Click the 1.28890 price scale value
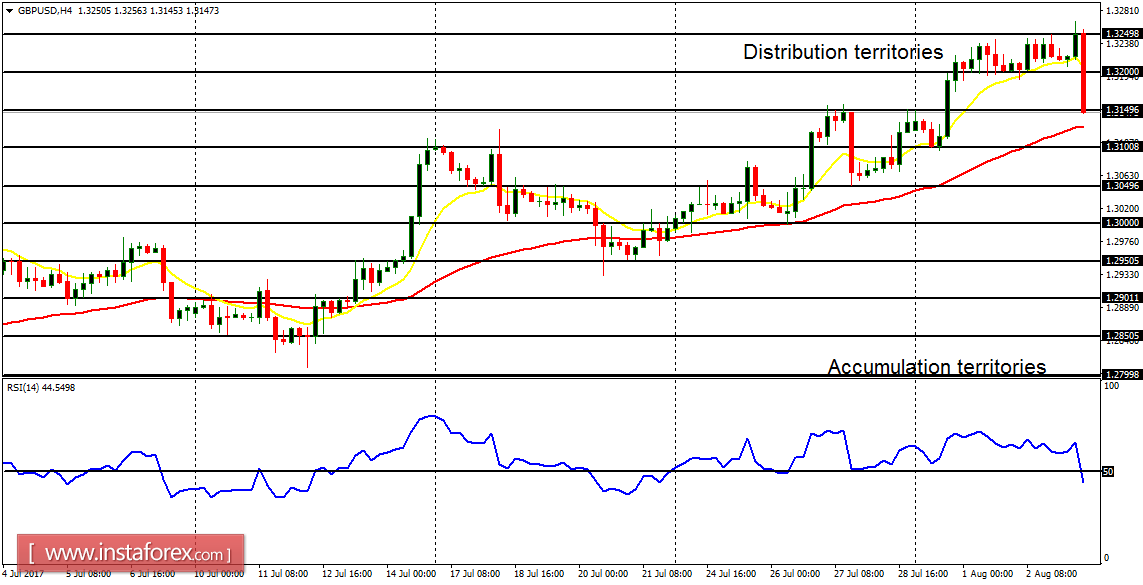This screenshot has width=1143, height=585. [1121, 308]
